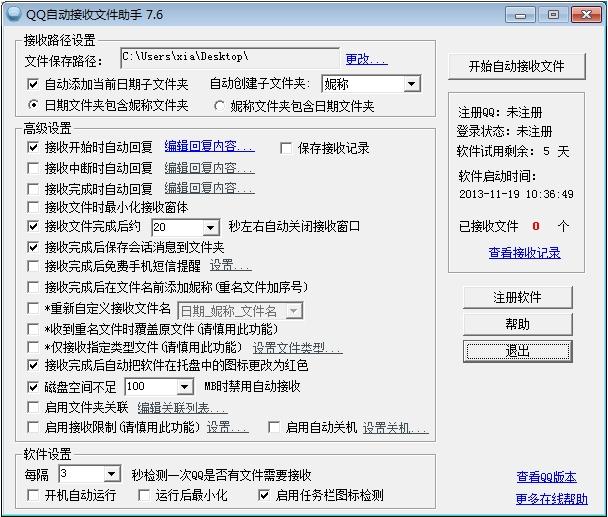This screenshot has width=608, height=517.
Task: Enable 启用文件夹关联 checkbox
Action: (33, 407)
